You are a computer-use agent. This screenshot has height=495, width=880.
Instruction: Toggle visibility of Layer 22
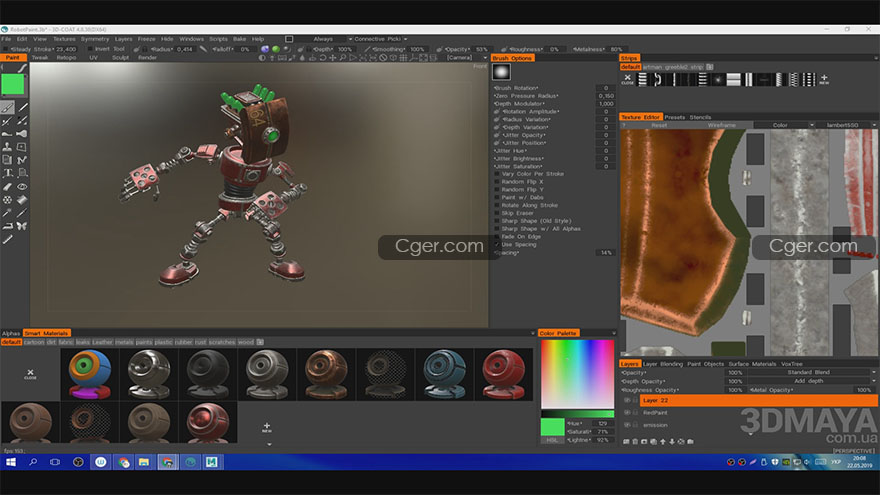627,400
